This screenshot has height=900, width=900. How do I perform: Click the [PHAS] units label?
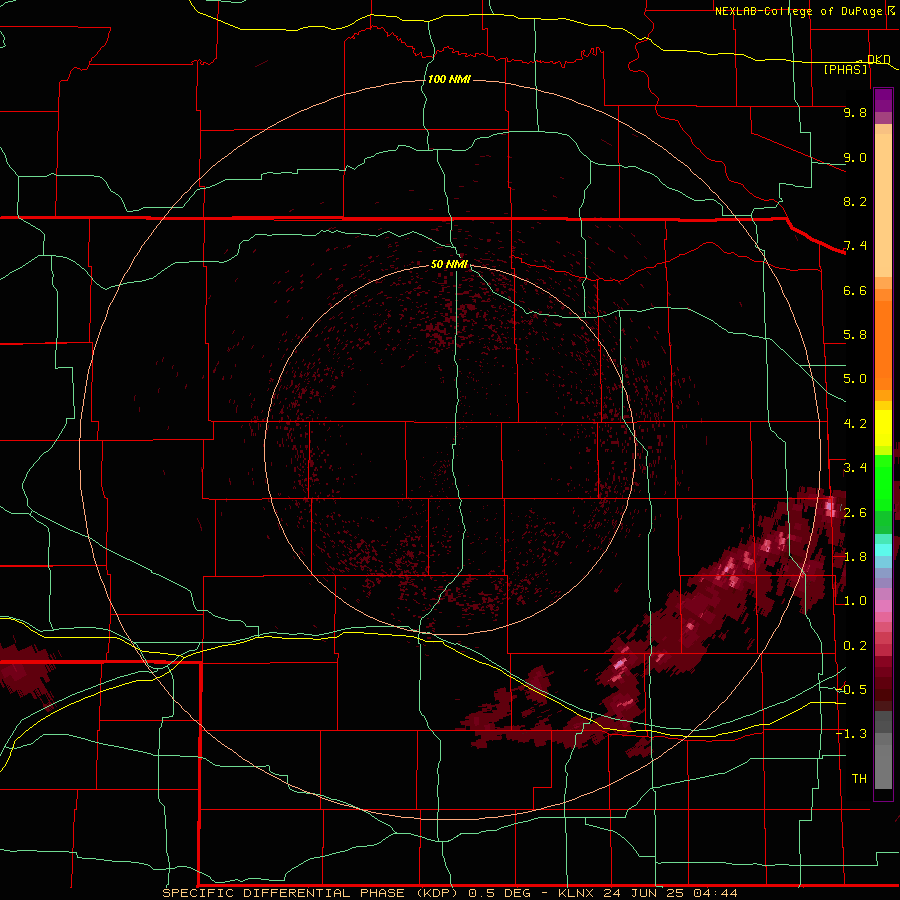(845, 69)
